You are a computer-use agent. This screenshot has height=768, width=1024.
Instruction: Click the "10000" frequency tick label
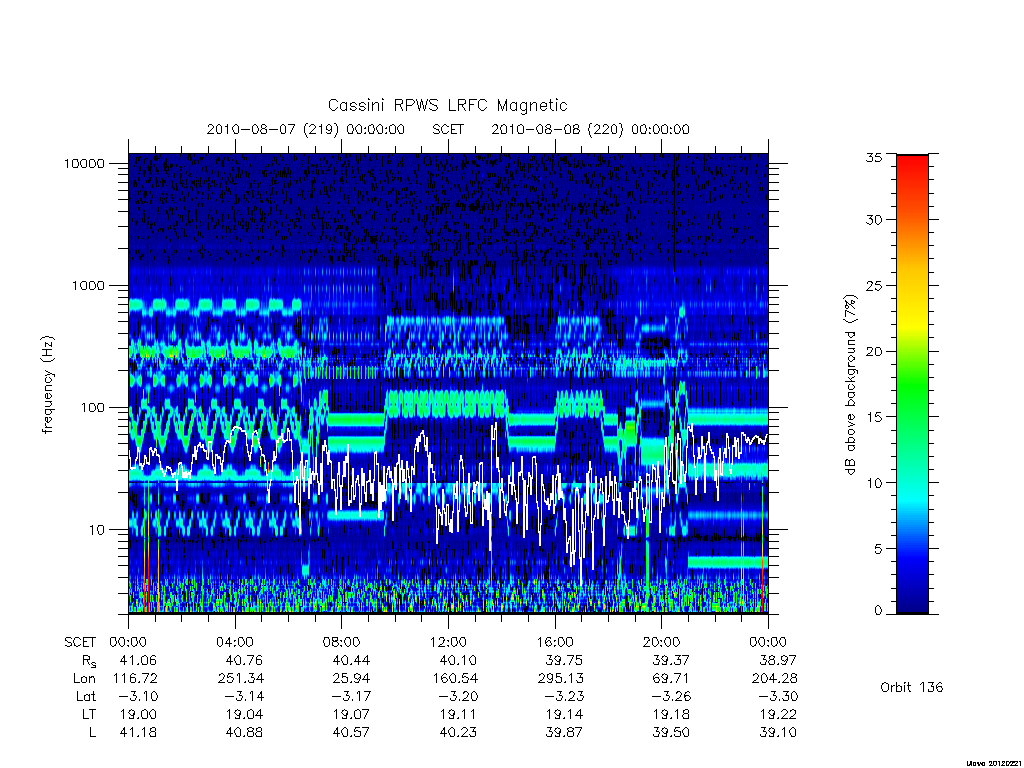coord(84,164)
